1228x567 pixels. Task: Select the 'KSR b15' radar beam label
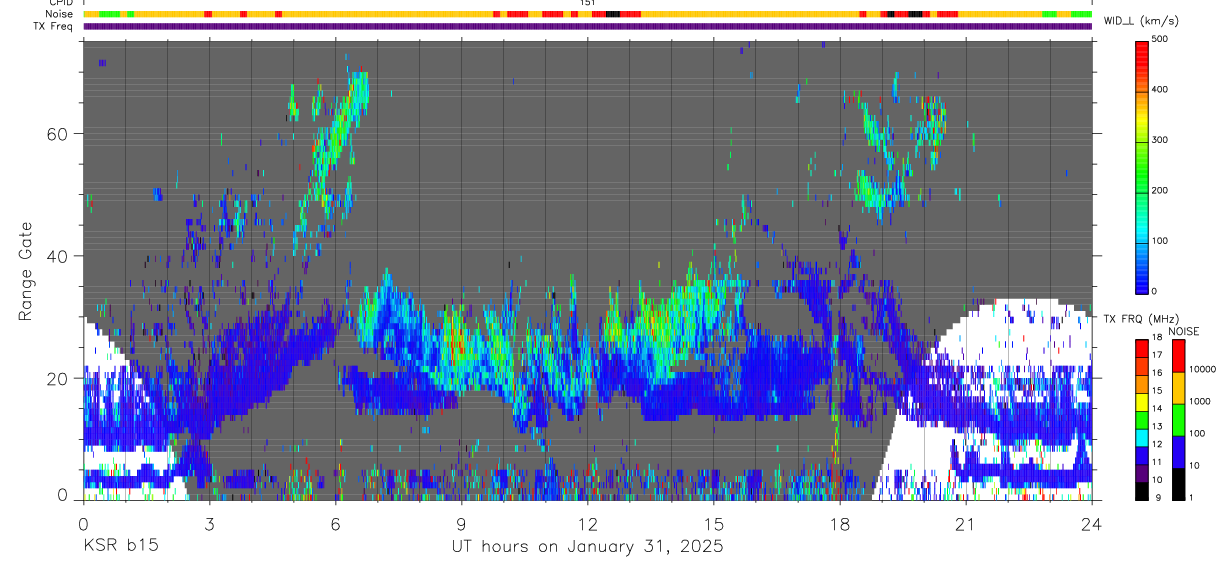pos(120,547)
